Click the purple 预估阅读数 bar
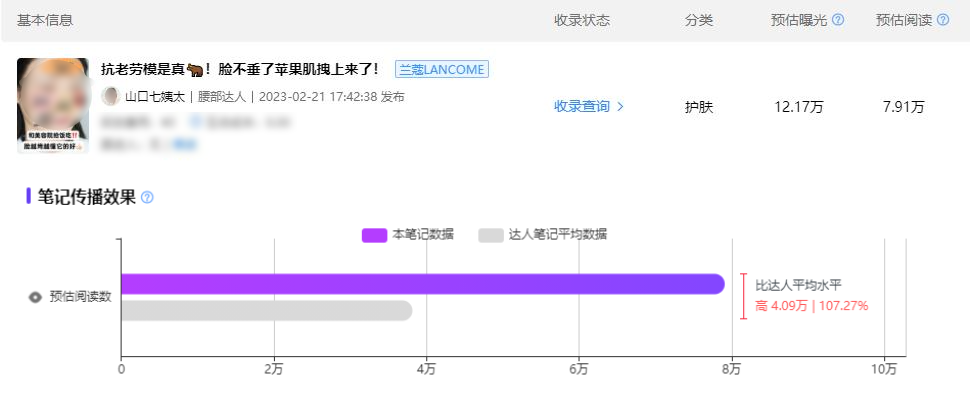 [x=423, y=284]
